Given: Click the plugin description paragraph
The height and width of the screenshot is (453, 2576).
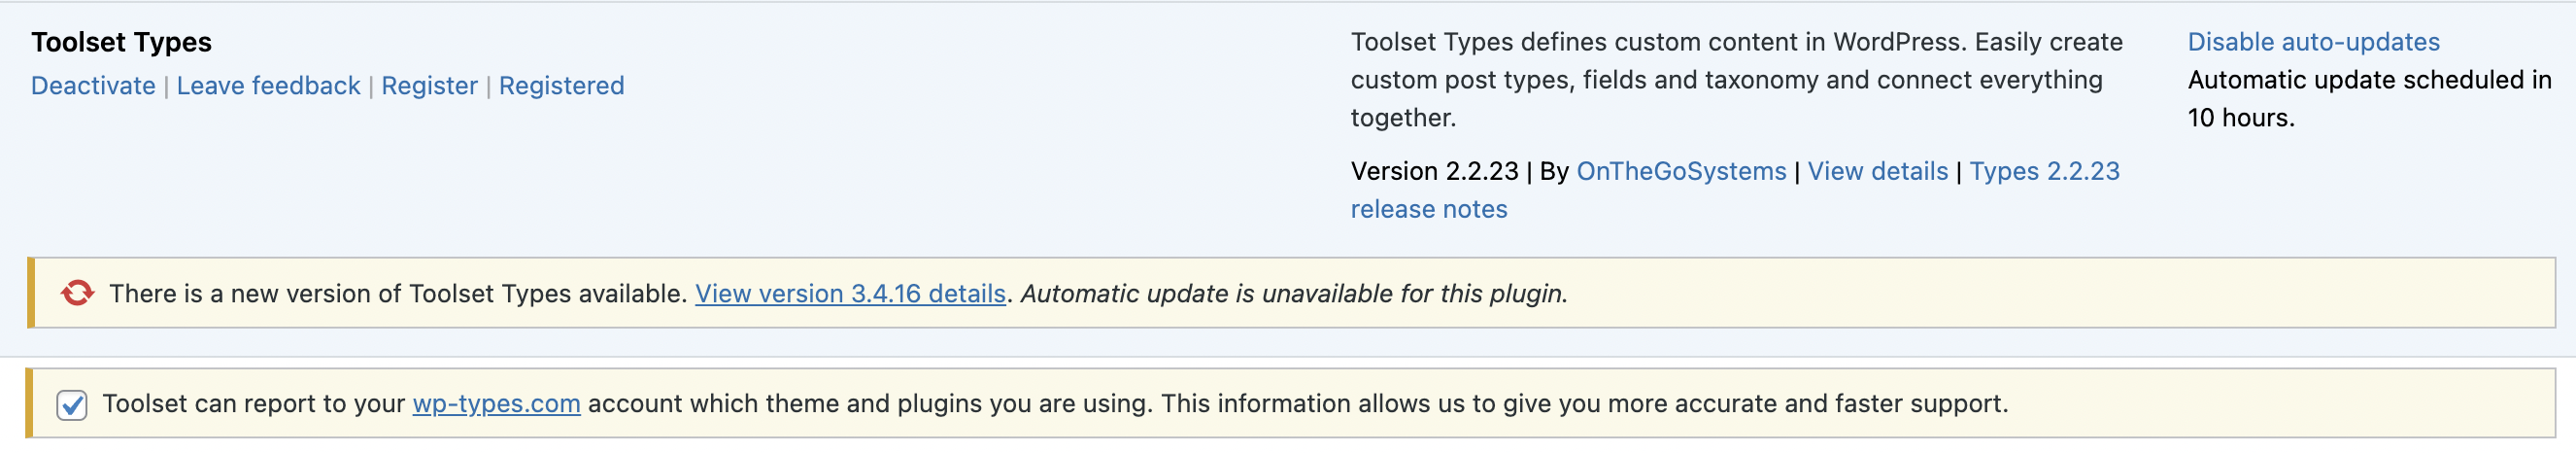Looking at the screenshot, I should [1735, 80].
